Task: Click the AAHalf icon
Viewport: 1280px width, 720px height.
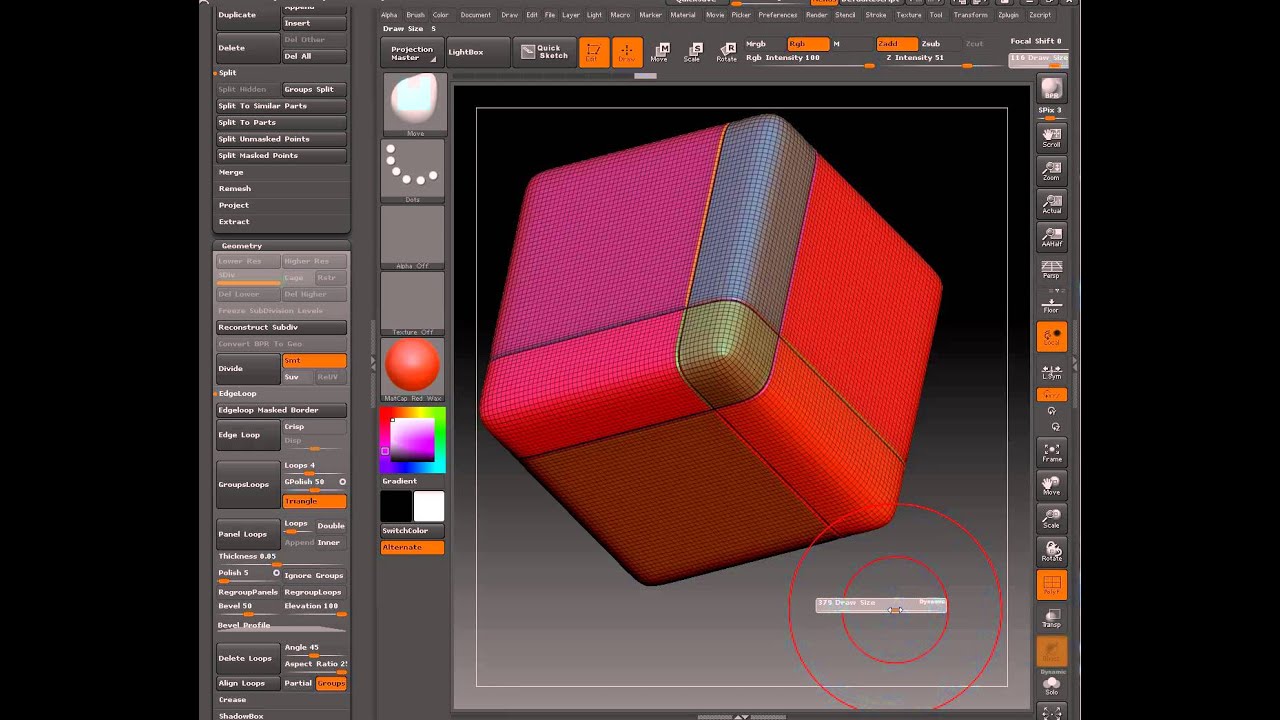Action: coord(1051,237)
